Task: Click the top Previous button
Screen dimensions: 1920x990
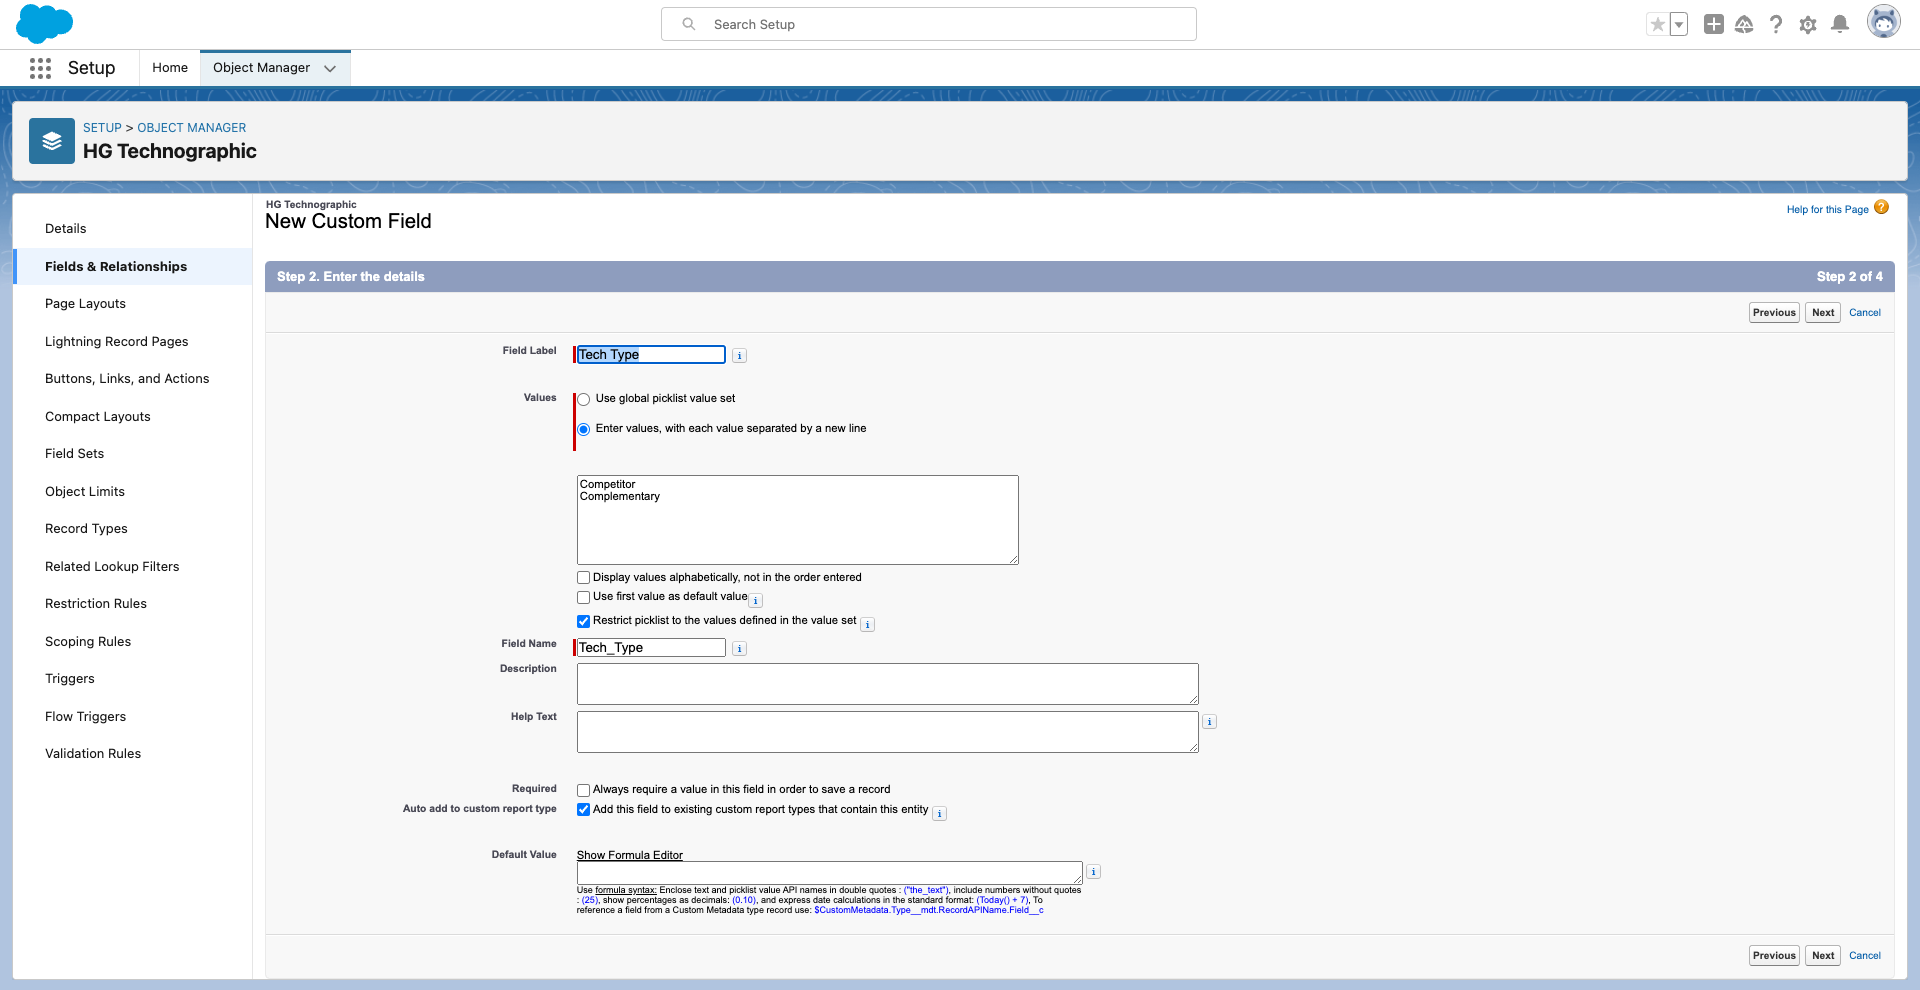Action: coord(1774,313)
